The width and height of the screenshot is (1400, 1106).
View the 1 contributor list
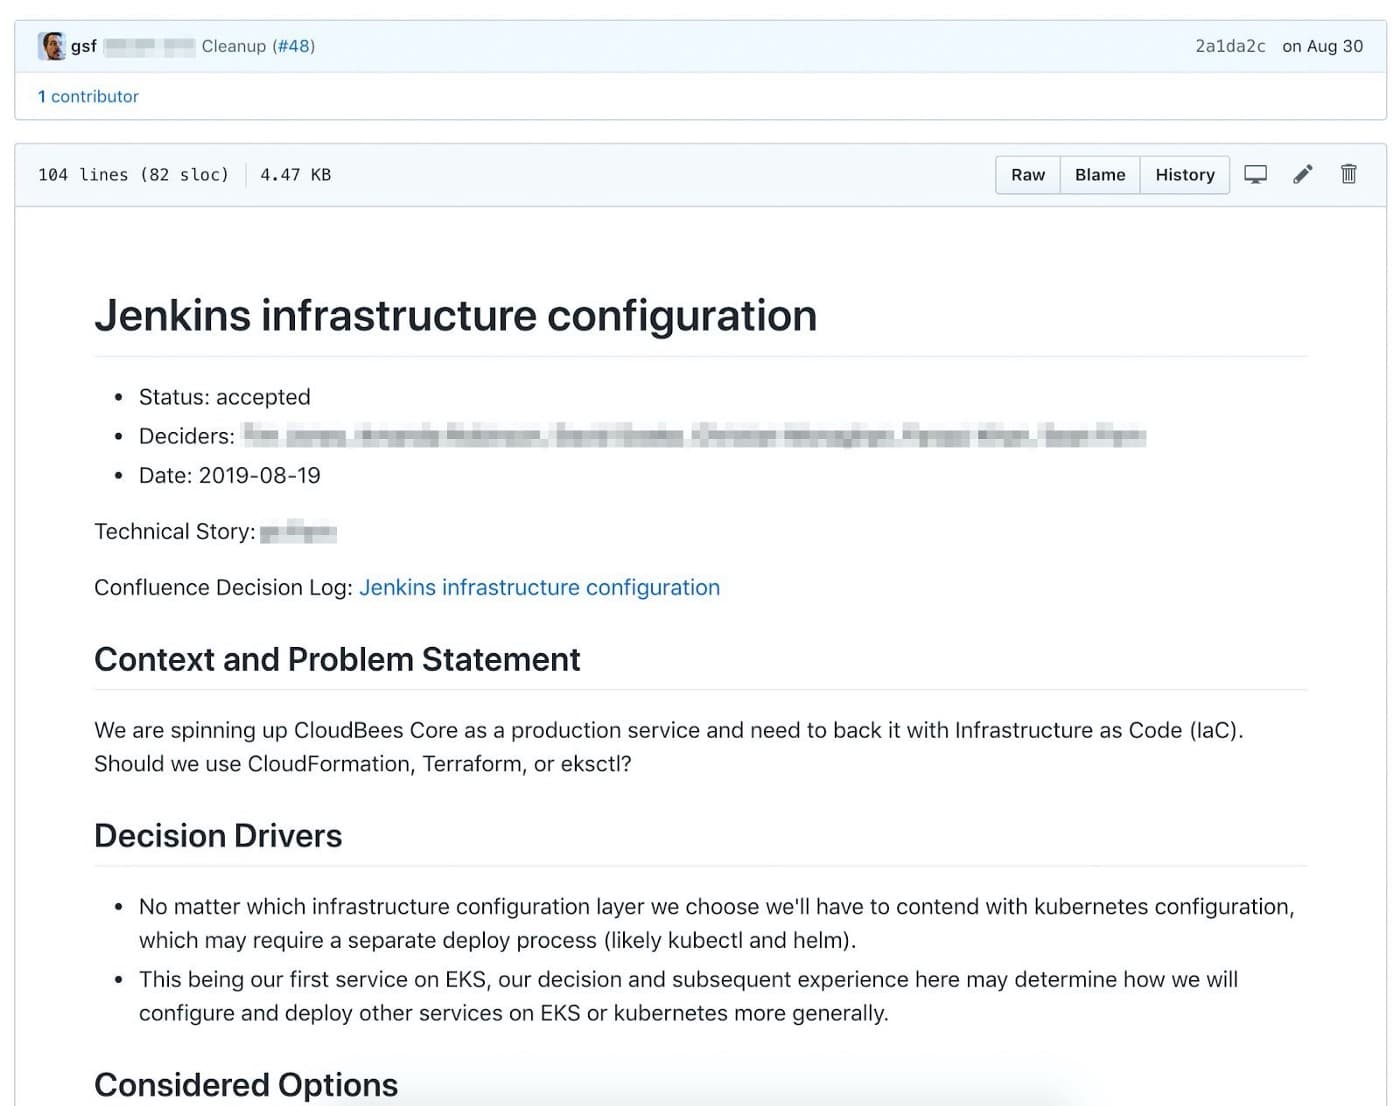pyautogui.click(x=88, y=96)
